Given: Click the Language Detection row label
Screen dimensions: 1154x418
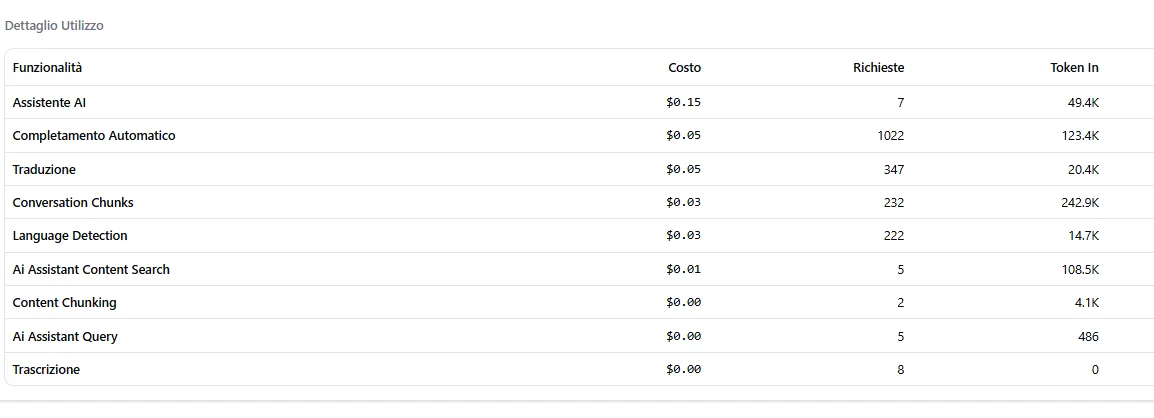Looking at the screenshot, I should pos(70,235).
